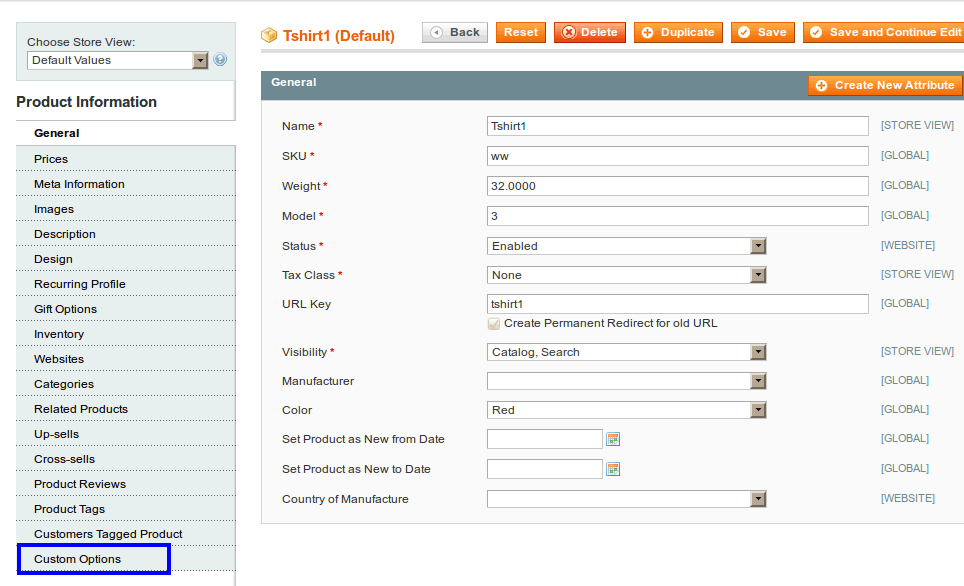Viewport: 964px width, 586px height.
Task: Toggle Create Permanent Redirect for old URL
Action: point(494,324)
